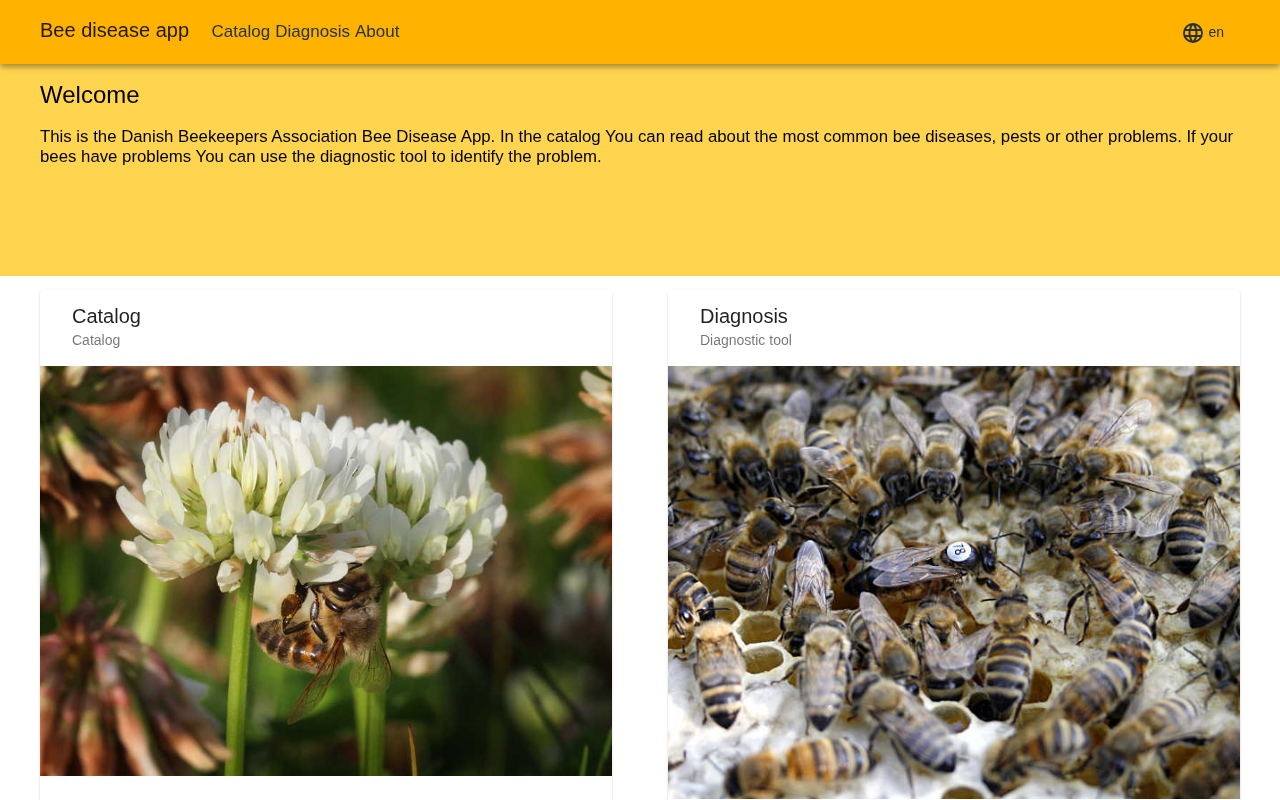Viewport: 1280px width, 800px height.
Task: Click the 'Welcome' heading
Action: (90, 95)
